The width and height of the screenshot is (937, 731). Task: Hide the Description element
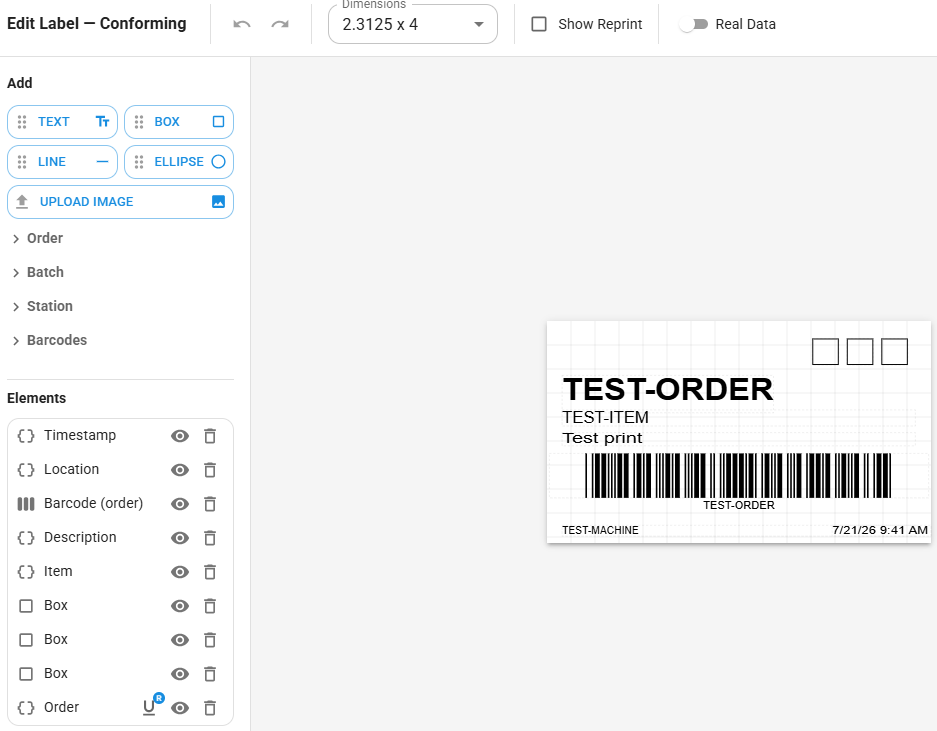[180, 539]
